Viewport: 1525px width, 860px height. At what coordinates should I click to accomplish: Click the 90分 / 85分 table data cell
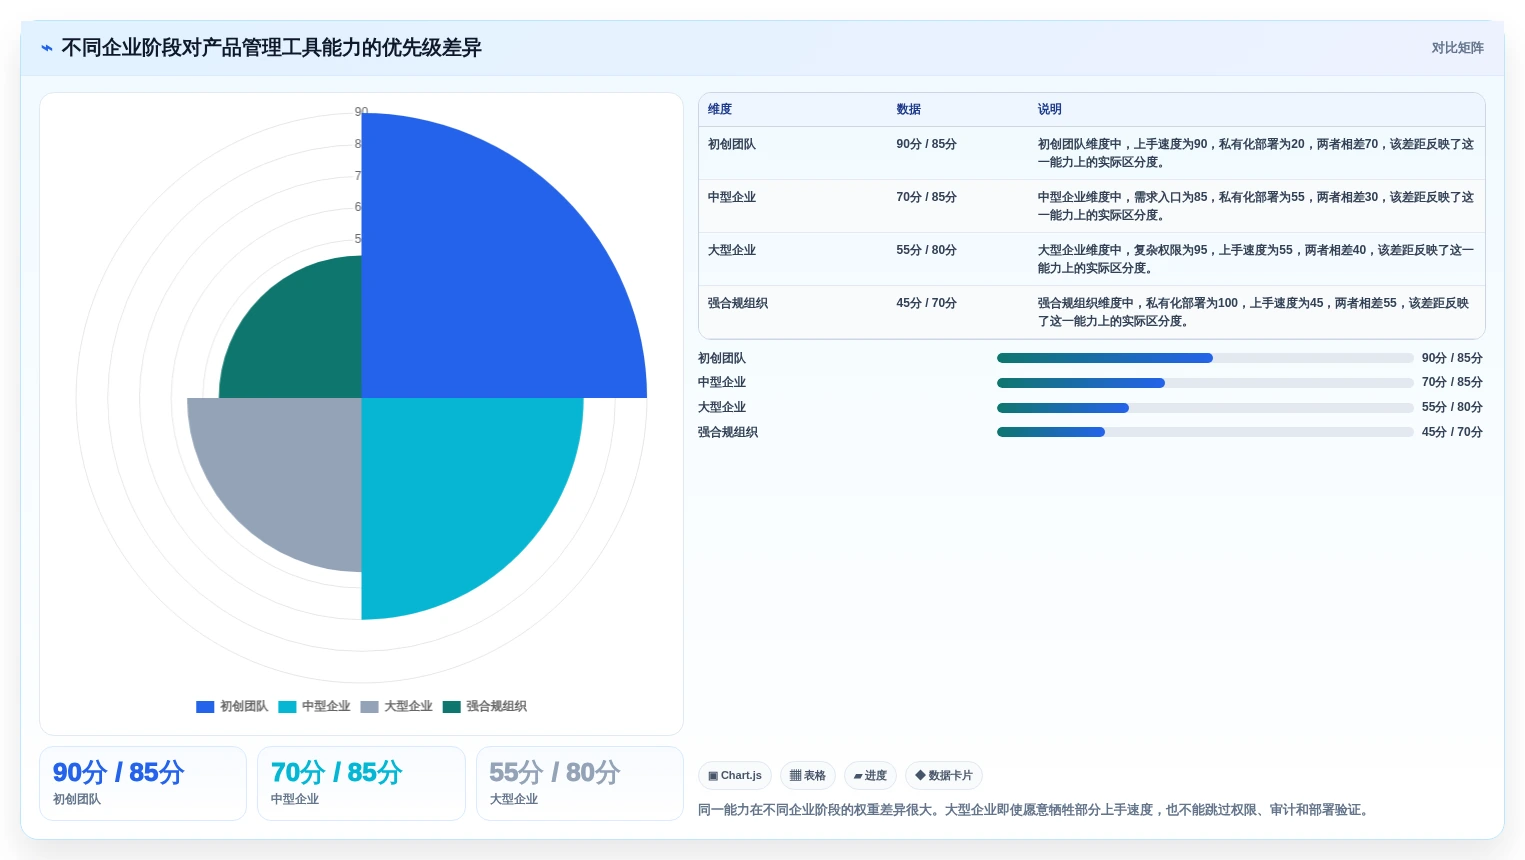(926, 145)
